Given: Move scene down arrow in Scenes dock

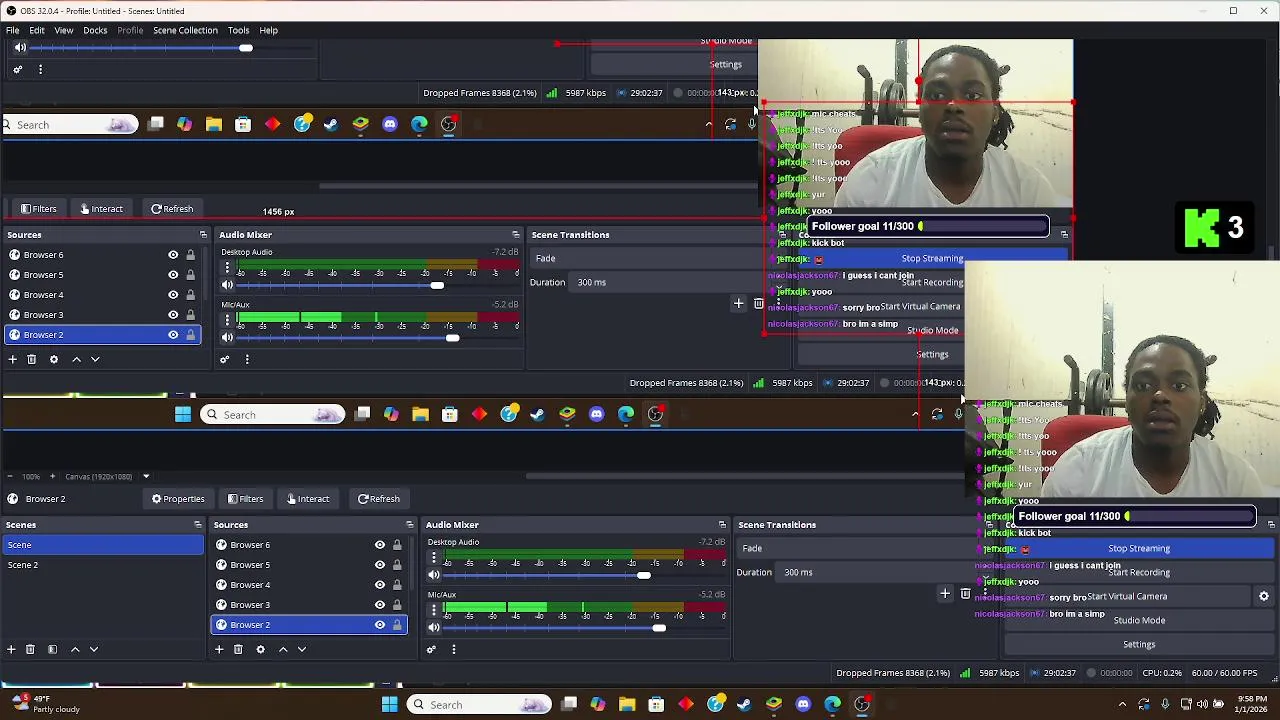Looking at the screenshot, I should click(94, 649).
